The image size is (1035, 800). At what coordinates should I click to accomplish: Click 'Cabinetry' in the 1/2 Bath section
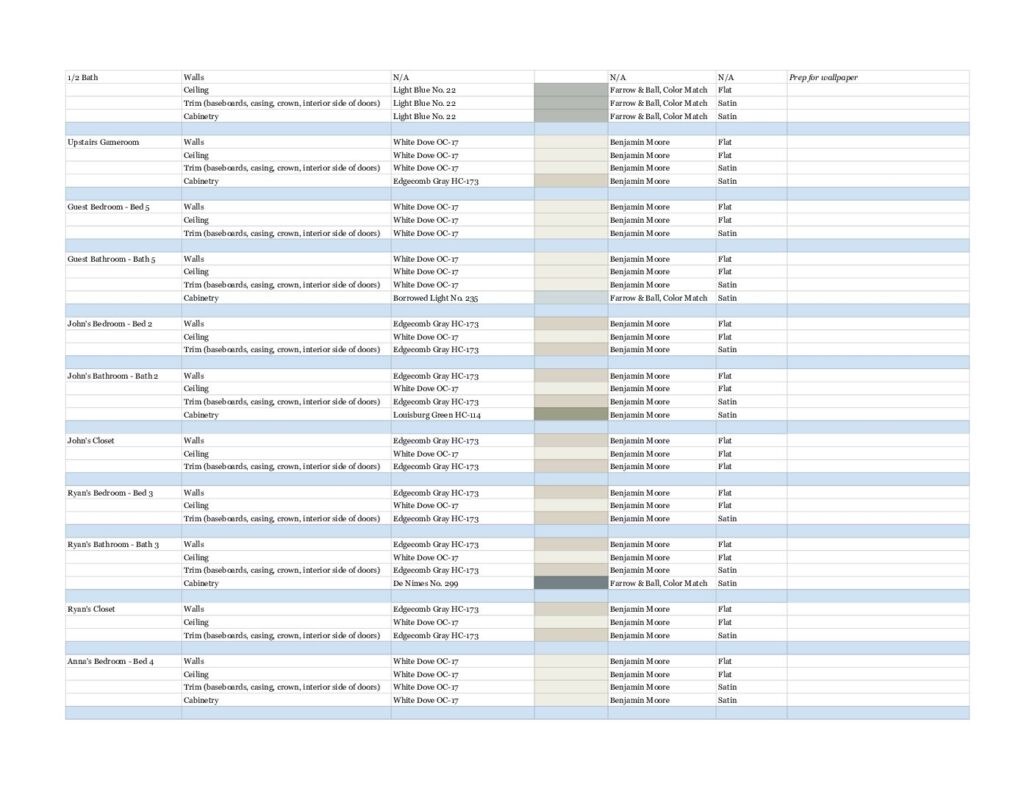[201, 116]
